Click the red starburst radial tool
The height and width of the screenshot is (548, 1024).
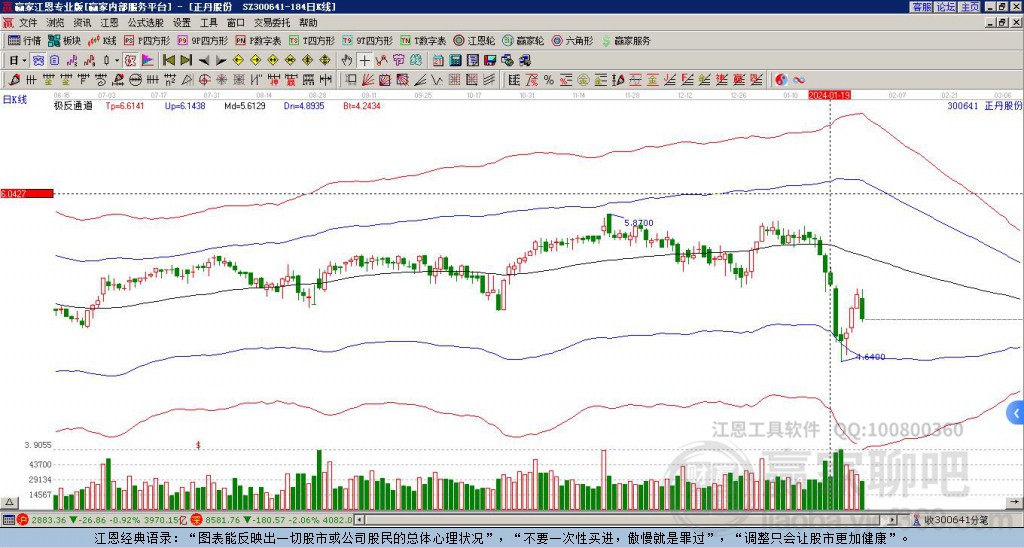click(221, 80)
